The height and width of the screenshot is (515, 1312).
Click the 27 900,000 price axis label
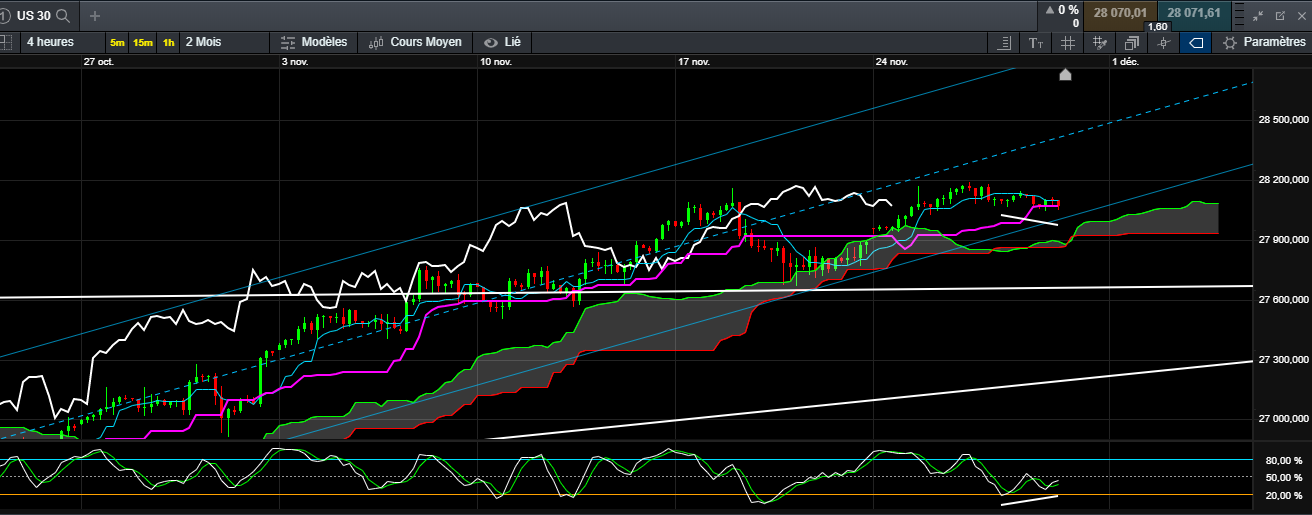coord(1284,240)
